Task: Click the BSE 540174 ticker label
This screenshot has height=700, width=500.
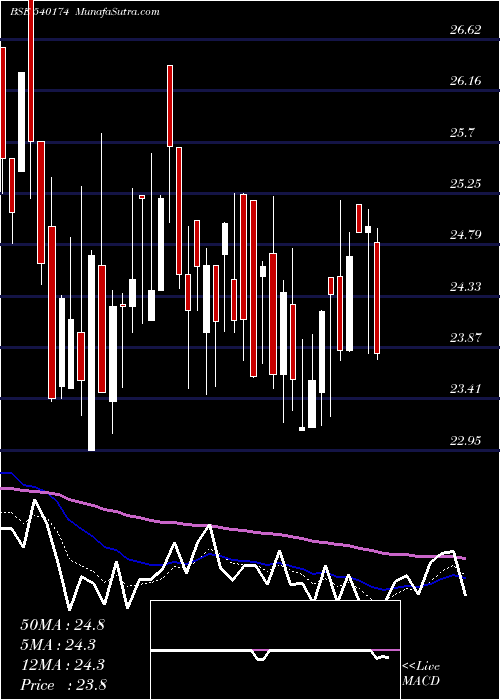Action: [39, 12]
